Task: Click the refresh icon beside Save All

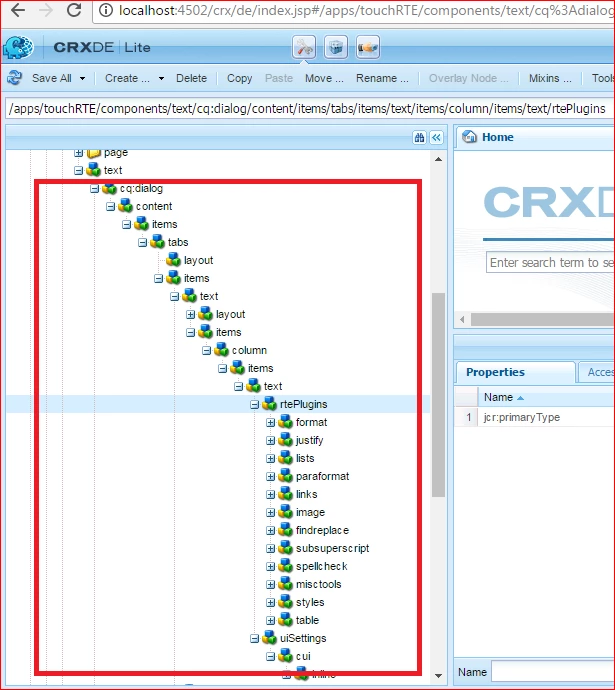Action: point(15,78)
